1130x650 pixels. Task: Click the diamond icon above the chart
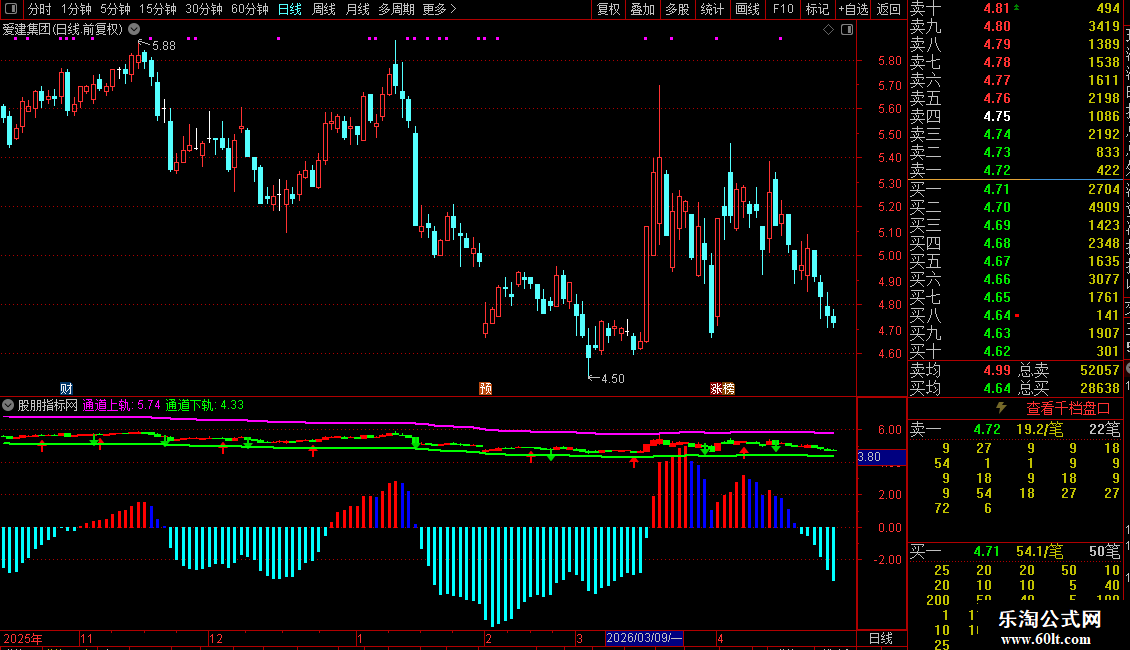point(828,30)
